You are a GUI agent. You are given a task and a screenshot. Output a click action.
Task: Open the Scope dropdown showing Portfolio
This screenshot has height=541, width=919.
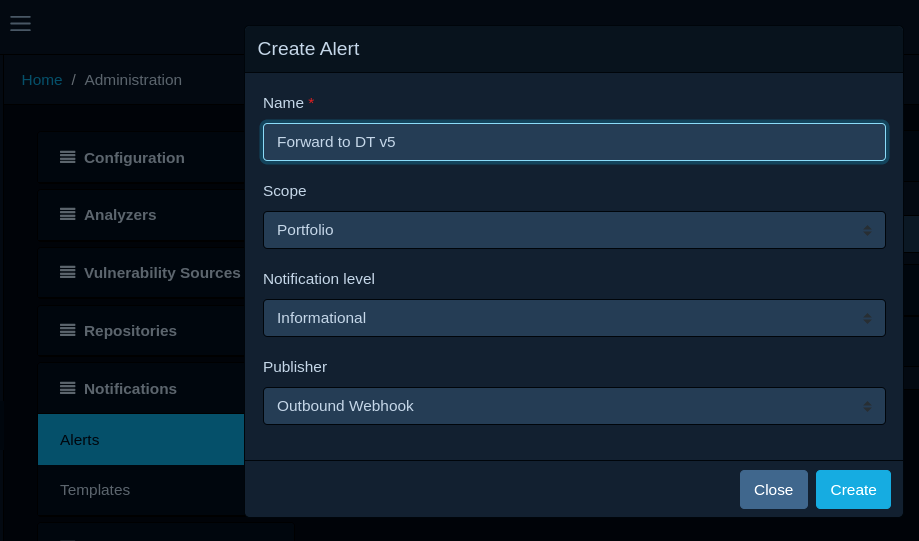pyautogui.click(x=574, y=230)
